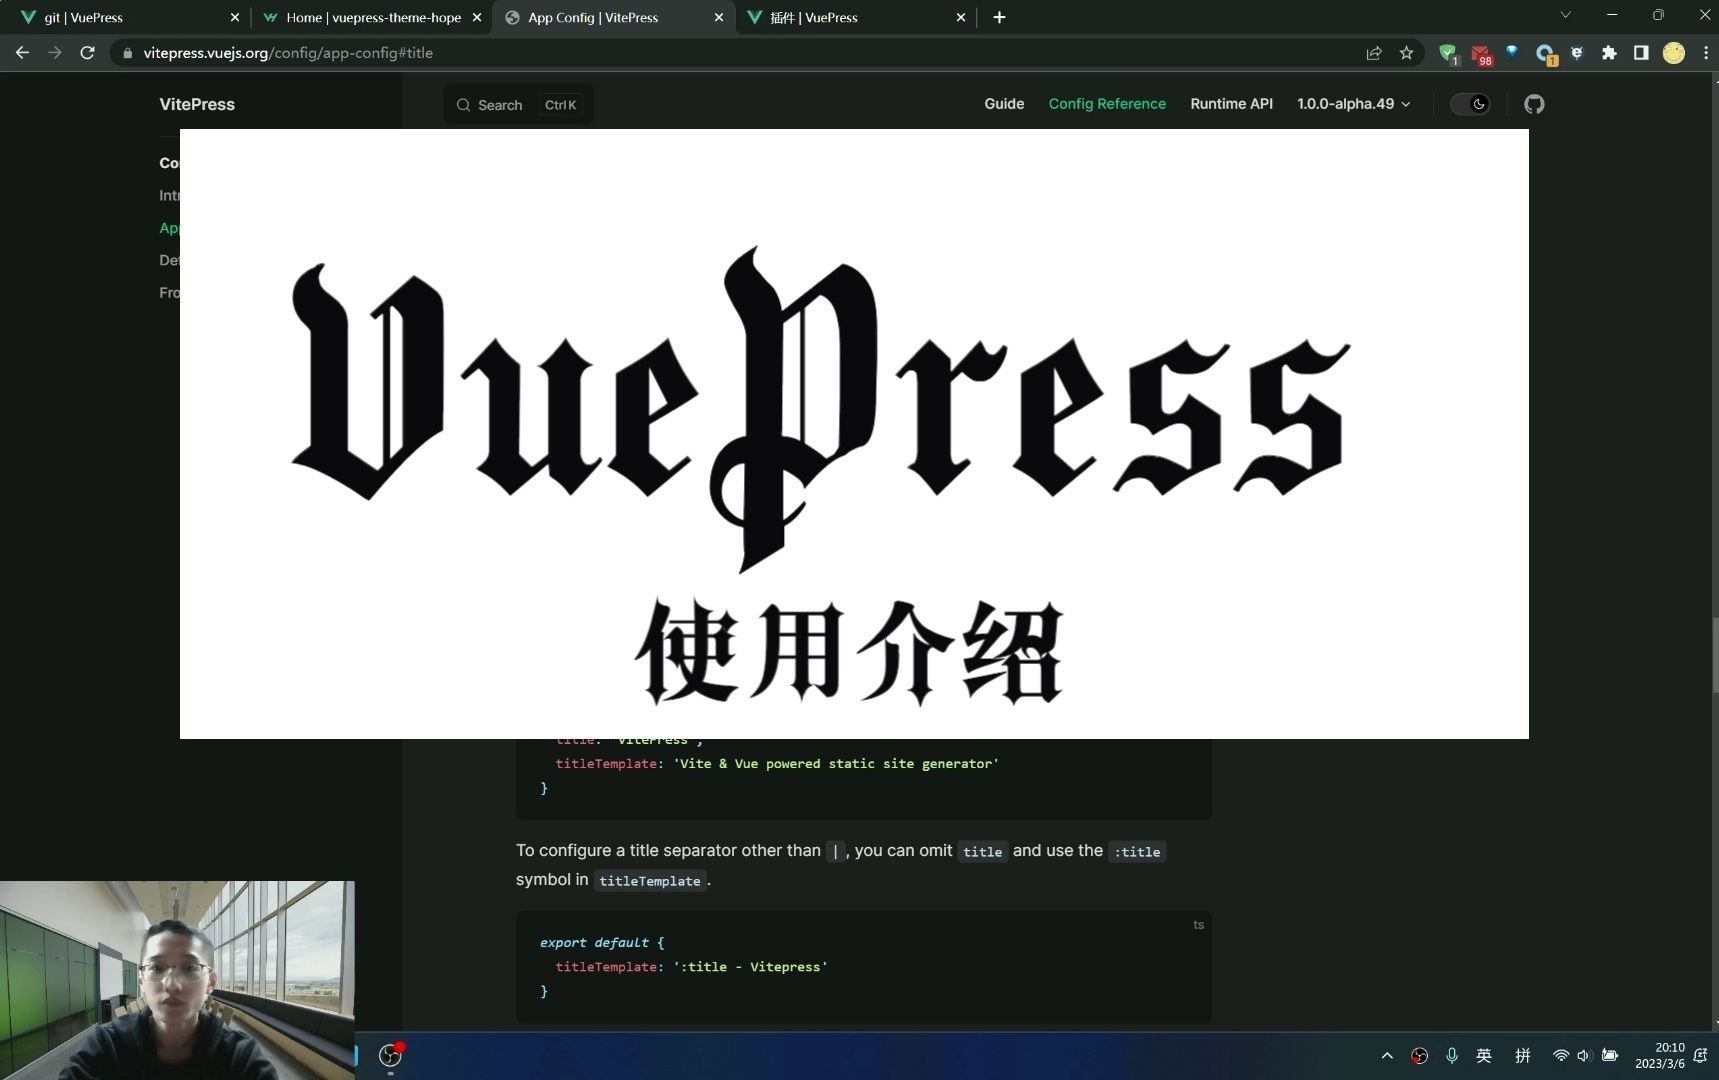The image size is (1719, 1080).
Task: Click inline code 'titleTemplate' in paragraph
Action: coord(650,880)
